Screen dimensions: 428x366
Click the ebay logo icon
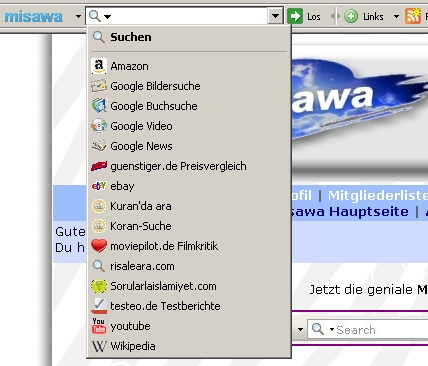click(99, 186)
